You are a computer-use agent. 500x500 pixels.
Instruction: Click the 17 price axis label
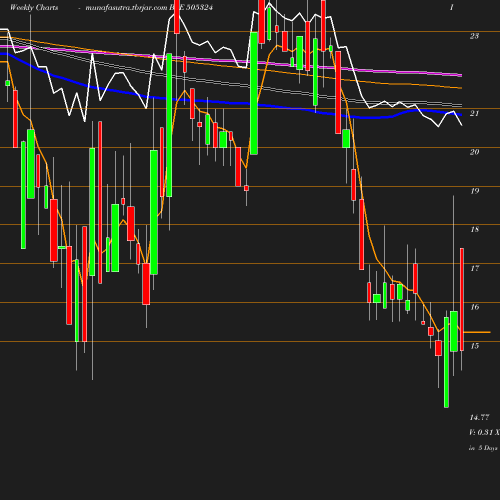click(x=475, y=268)
